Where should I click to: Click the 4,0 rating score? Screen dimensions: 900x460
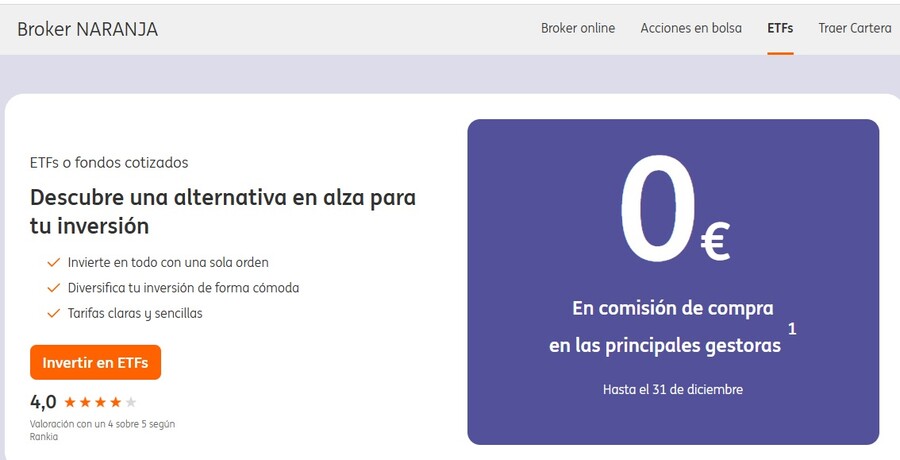point(43,402)
